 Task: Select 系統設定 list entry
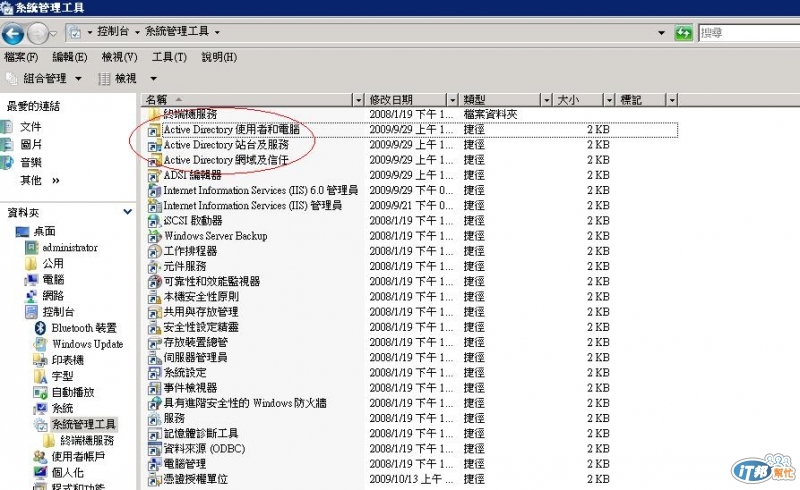[x=185, y=373]
